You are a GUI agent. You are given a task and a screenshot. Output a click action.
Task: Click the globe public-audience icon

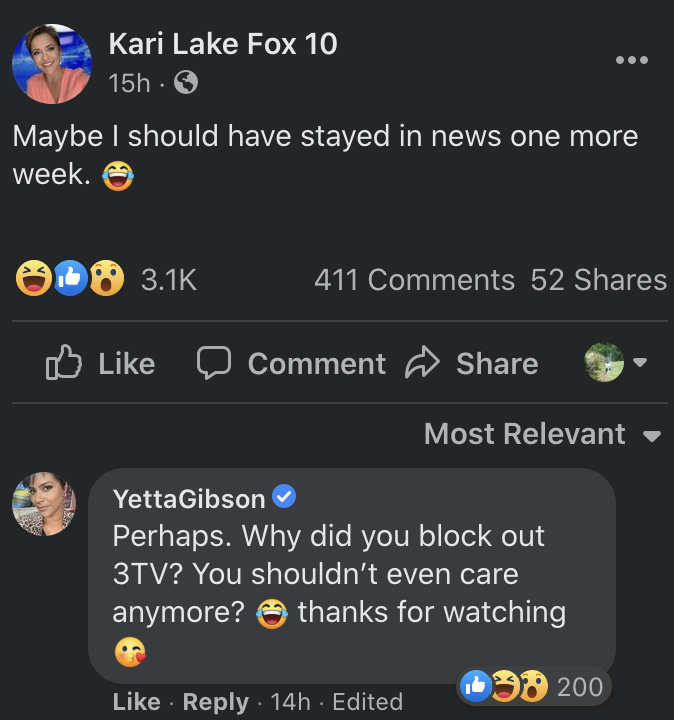tap(186, 83)
